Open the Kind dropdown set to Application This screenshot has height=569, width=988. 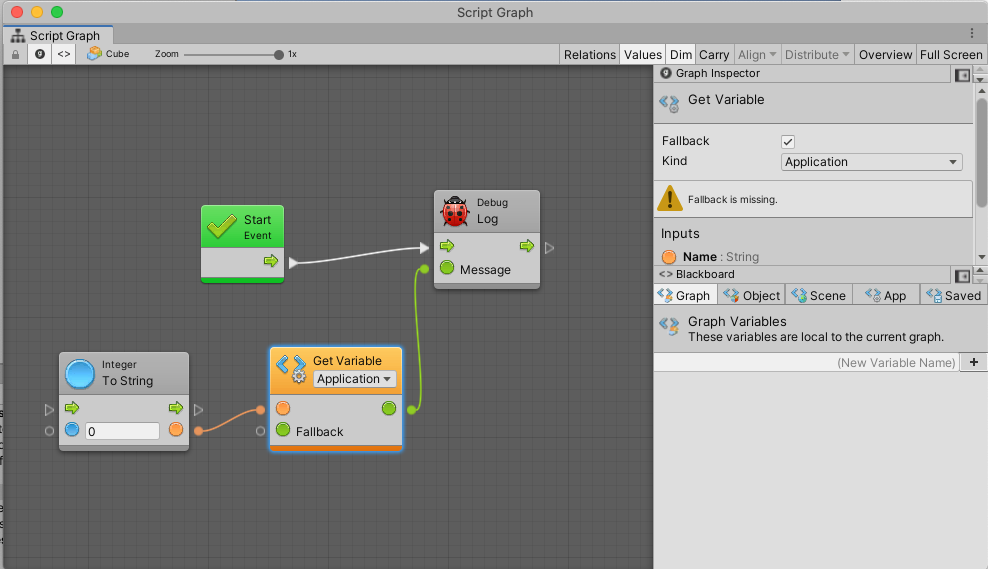tap(871, 162)
